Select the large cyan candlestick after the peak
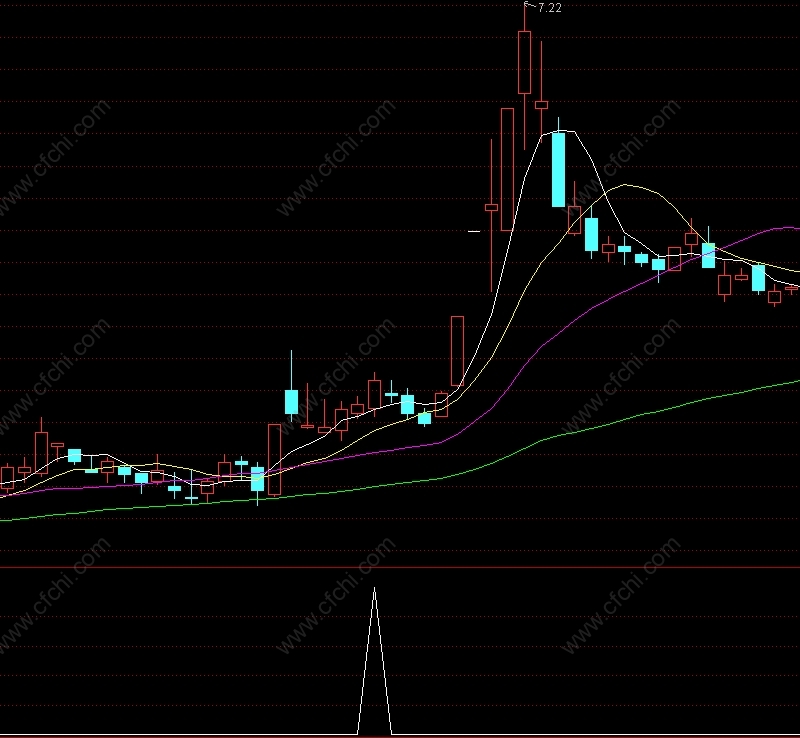Screen dimensions: 800x738 559,169
